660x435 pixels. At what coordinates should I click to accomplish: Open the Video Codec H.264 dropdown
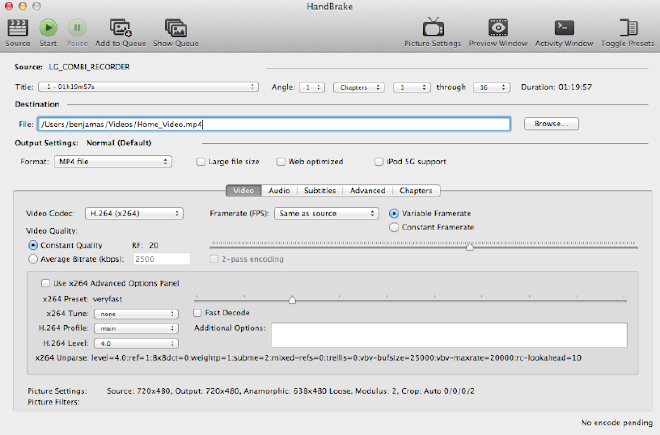pos(134,213)
